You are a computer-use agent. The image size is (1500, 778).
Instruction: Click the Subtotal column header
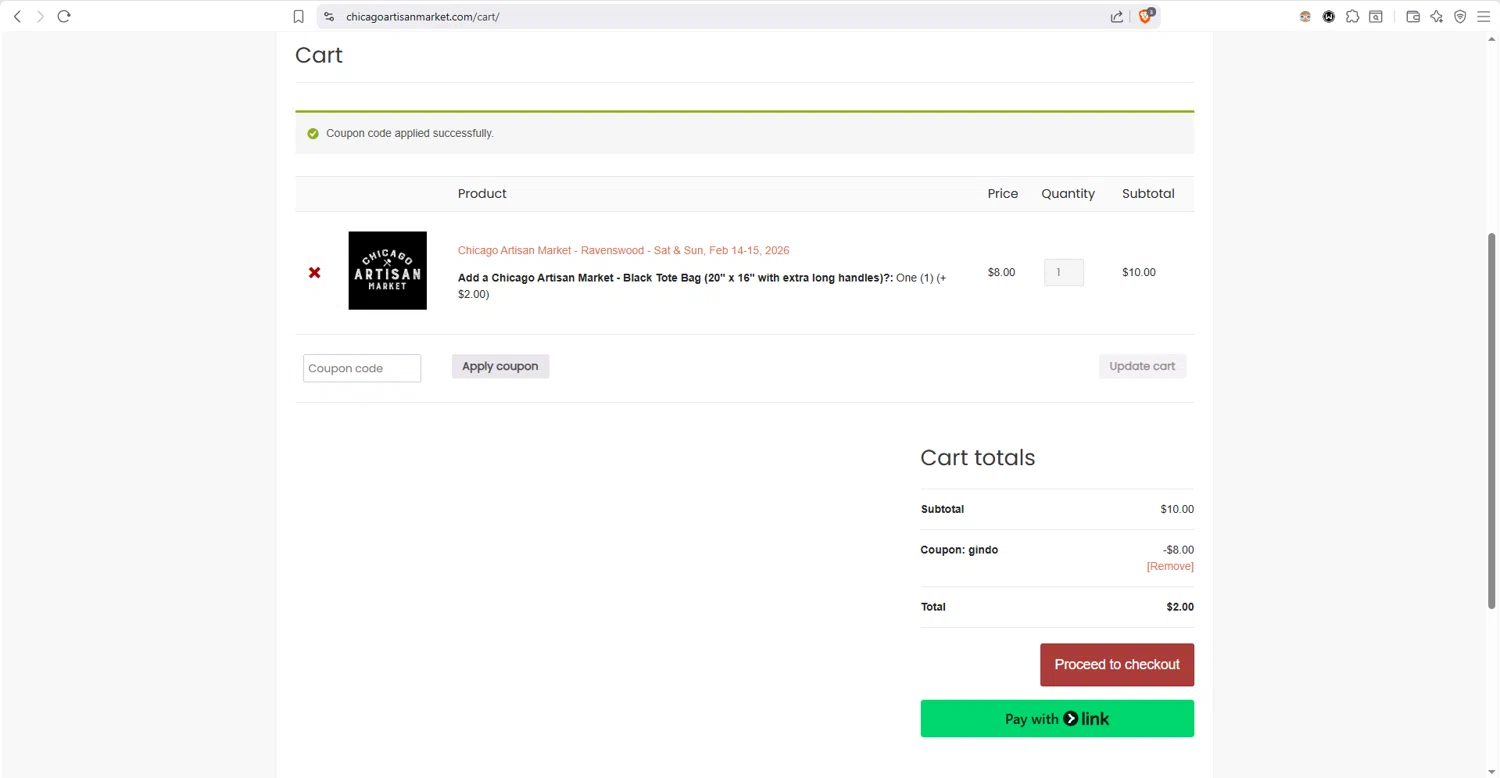[x=1148, y=193]
